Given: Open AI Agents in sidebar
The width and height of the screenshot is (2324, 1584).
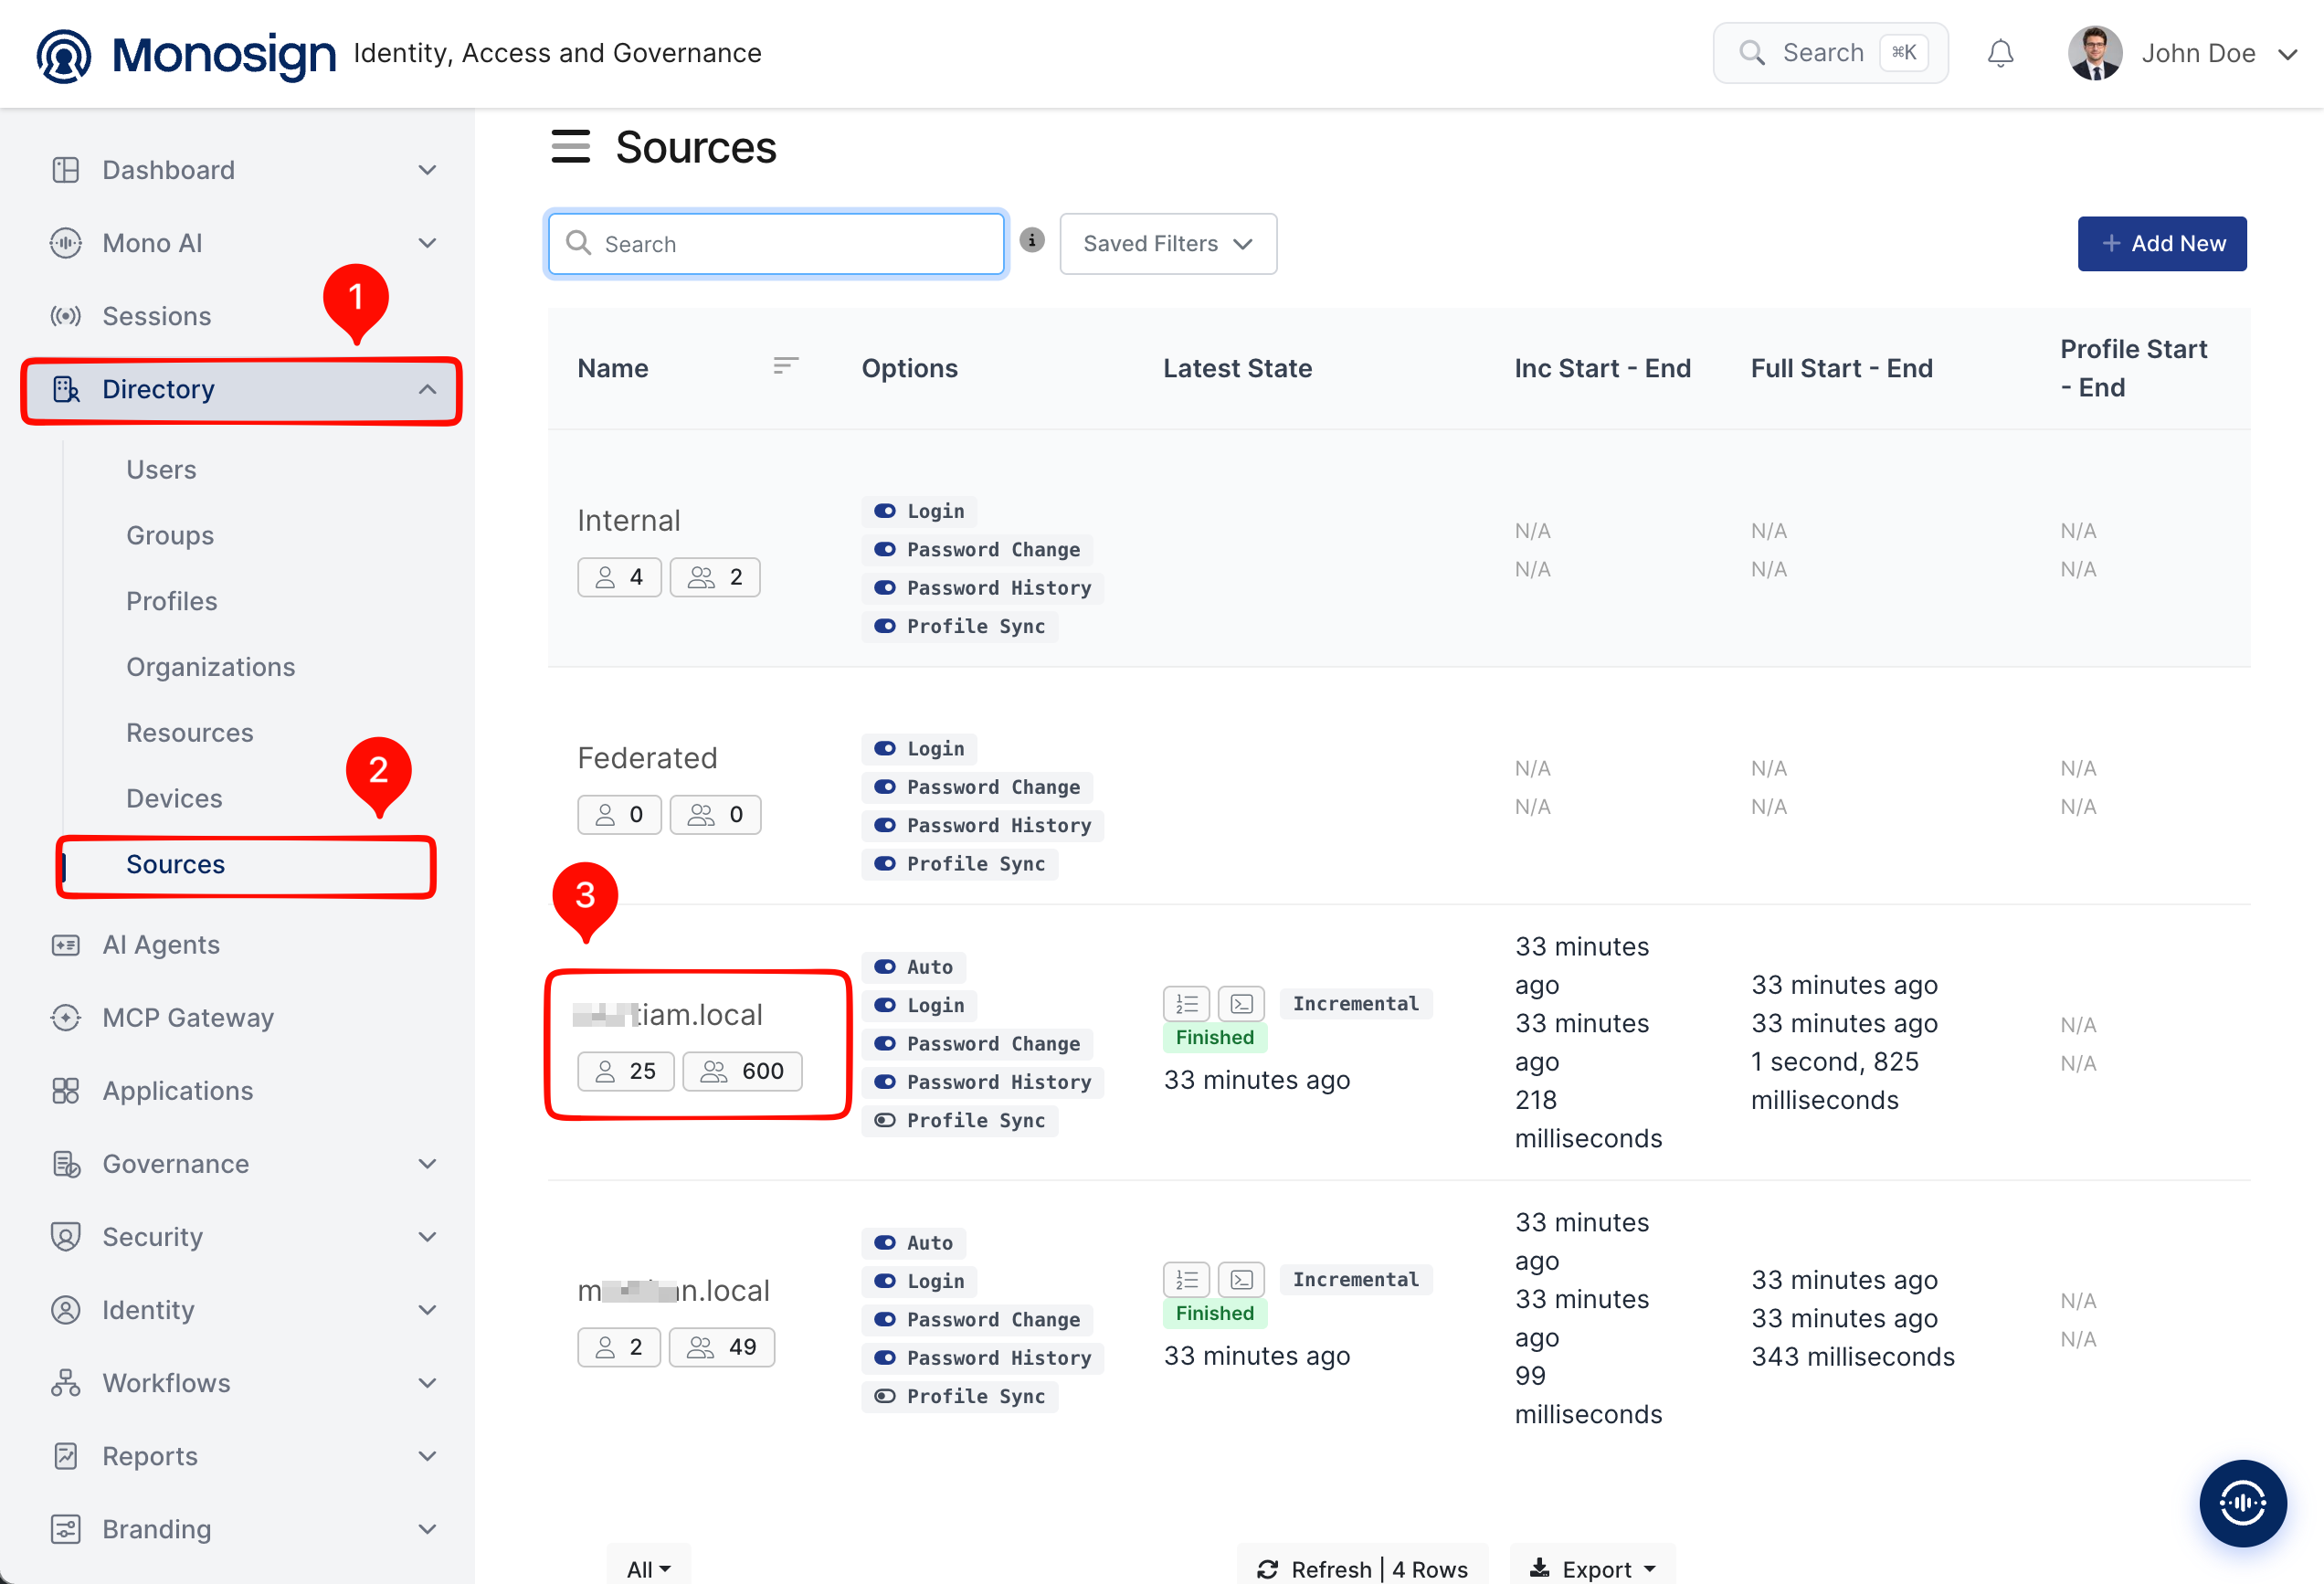Looking at the screenshot, I should (161, 945).
